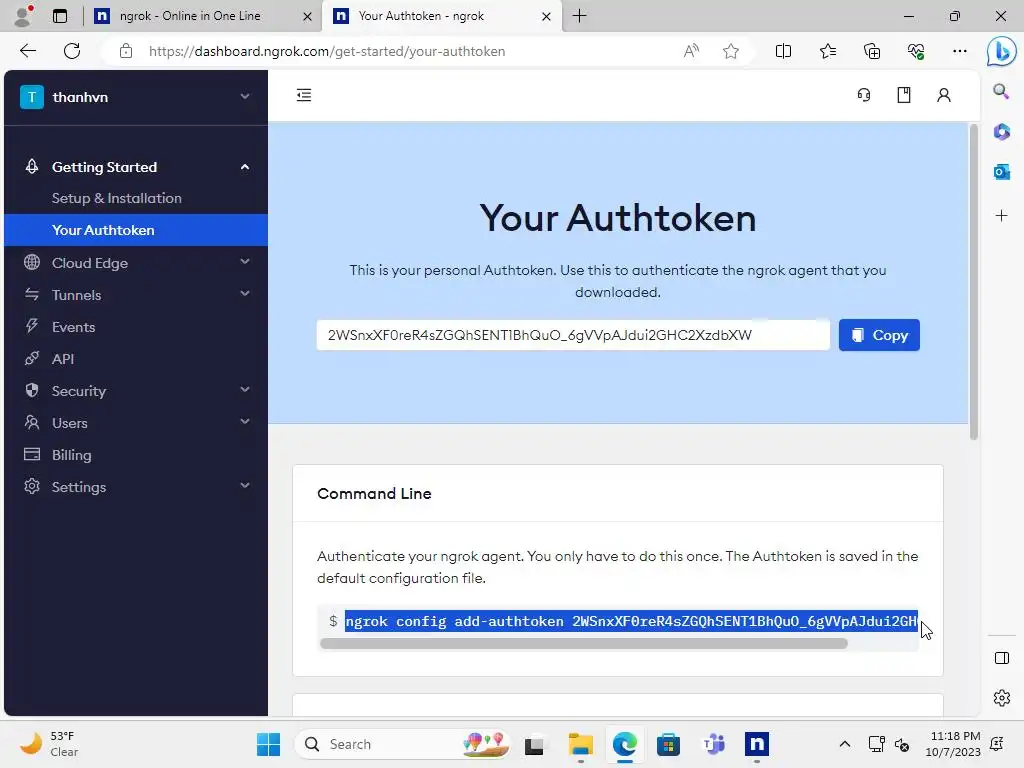
Task: Open Collections icon in Edge toolbar
Action: click(872, 51)
